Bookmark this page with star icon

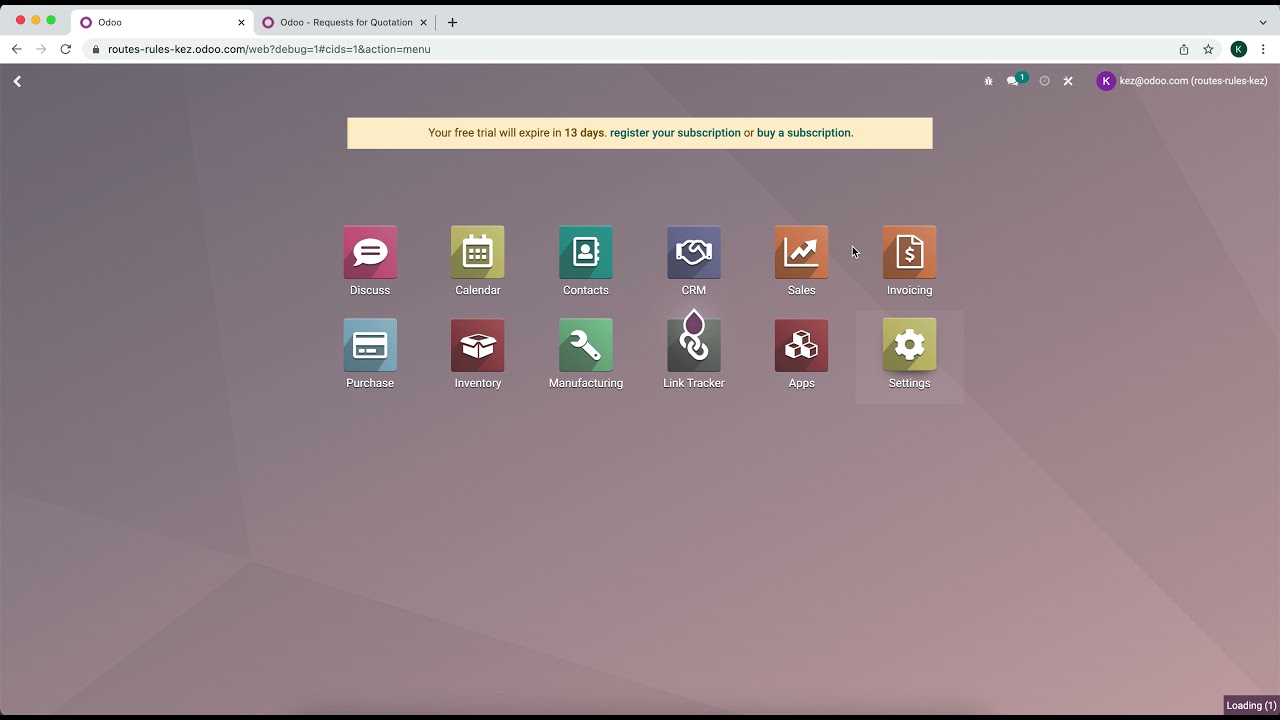tap(1208, 49)
